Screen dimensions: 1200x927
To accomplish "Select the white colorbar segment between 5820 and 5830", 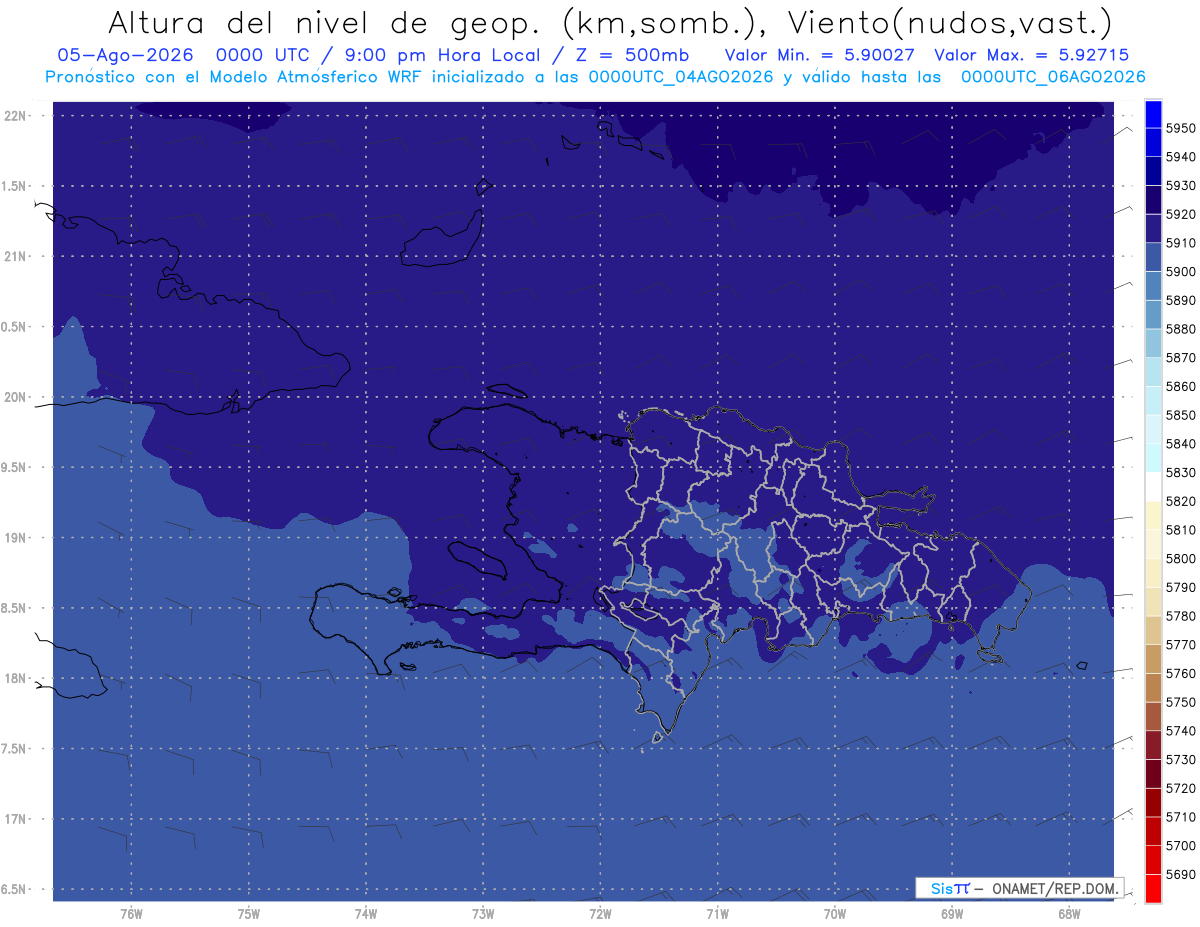I will pyautogui.click(x=1153, y=487).
